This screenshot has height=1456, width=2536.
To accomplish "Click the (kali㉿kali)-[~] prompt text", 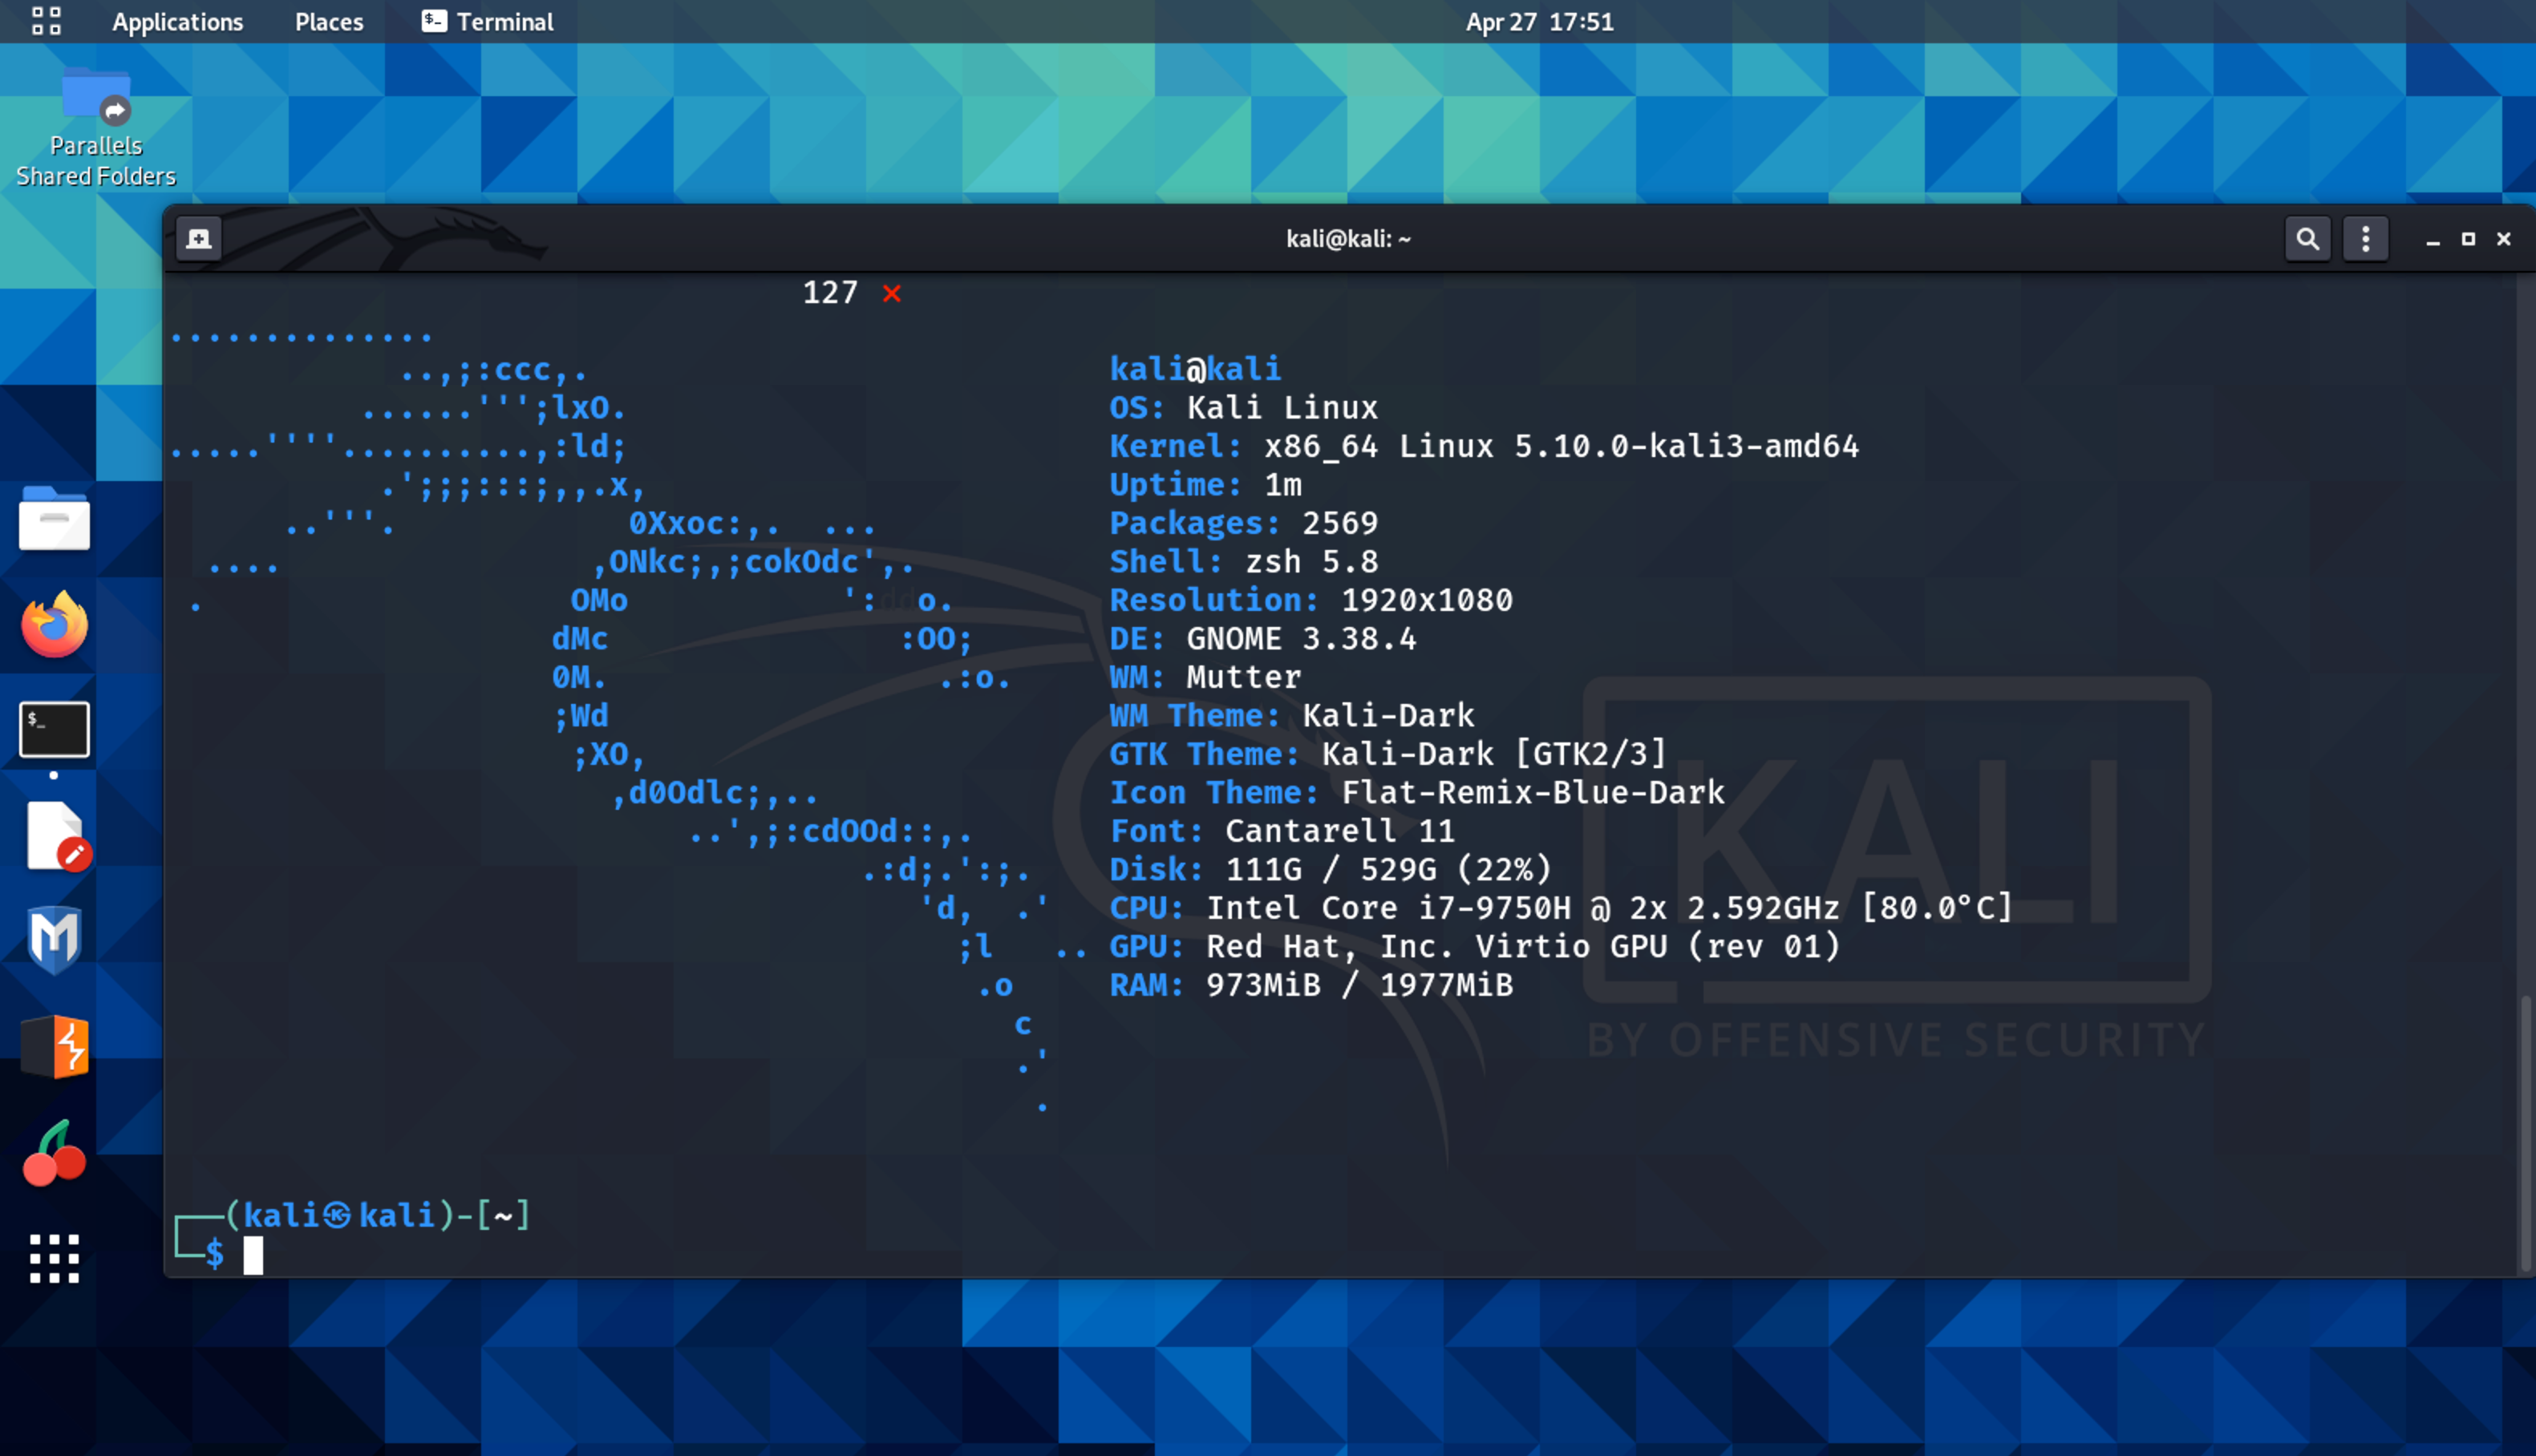I will [x=378, y=1216].
